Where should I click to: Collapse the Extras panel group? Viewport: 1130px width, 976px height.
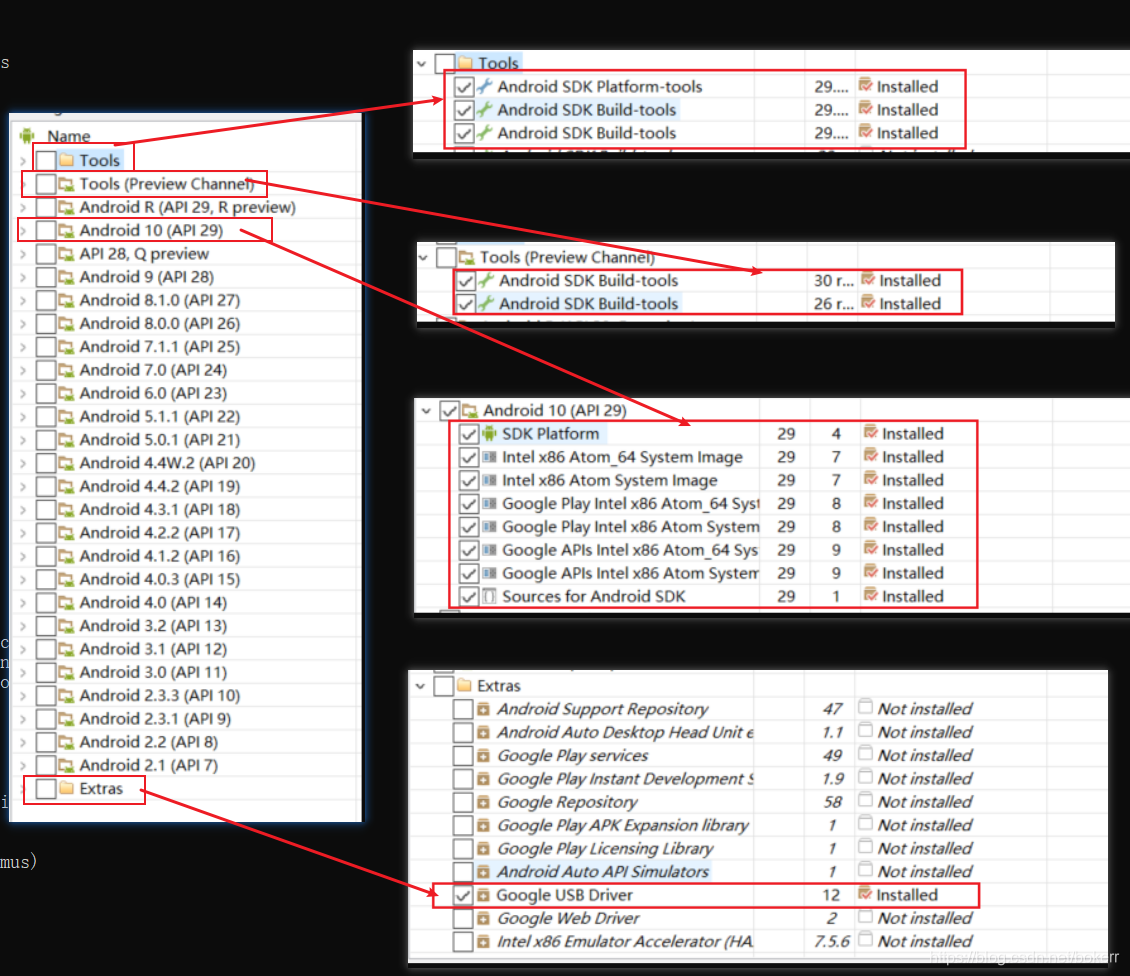tap(420, 686)
